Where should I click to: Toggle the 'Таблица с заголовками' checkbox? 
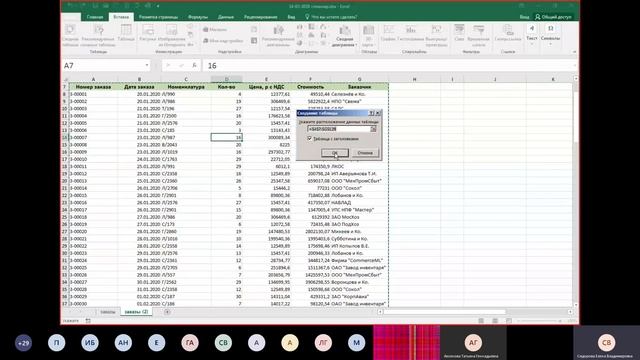(309, 138)
